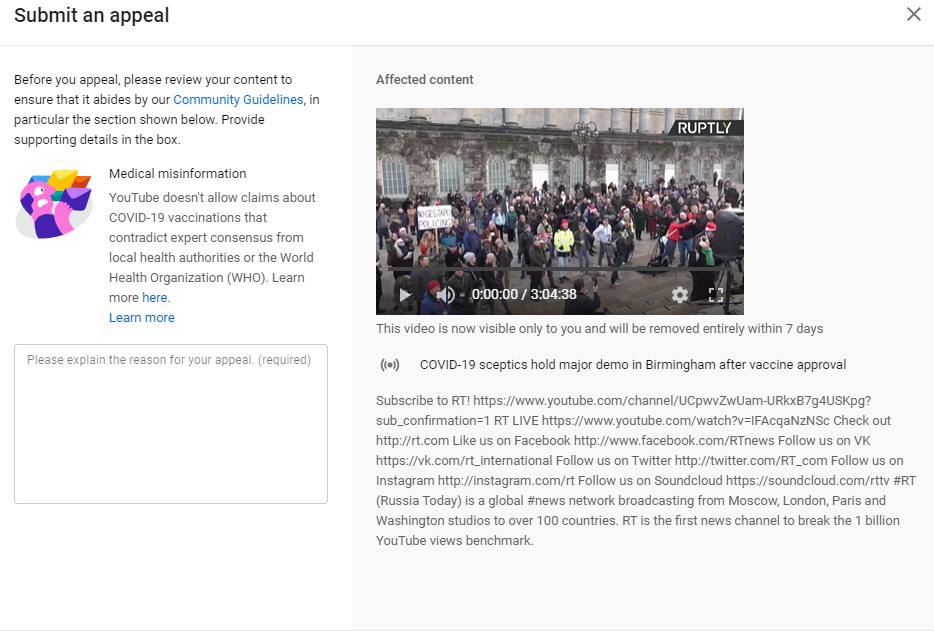Click the 'visible only to you' removal notice

click(x=599, y=328)
